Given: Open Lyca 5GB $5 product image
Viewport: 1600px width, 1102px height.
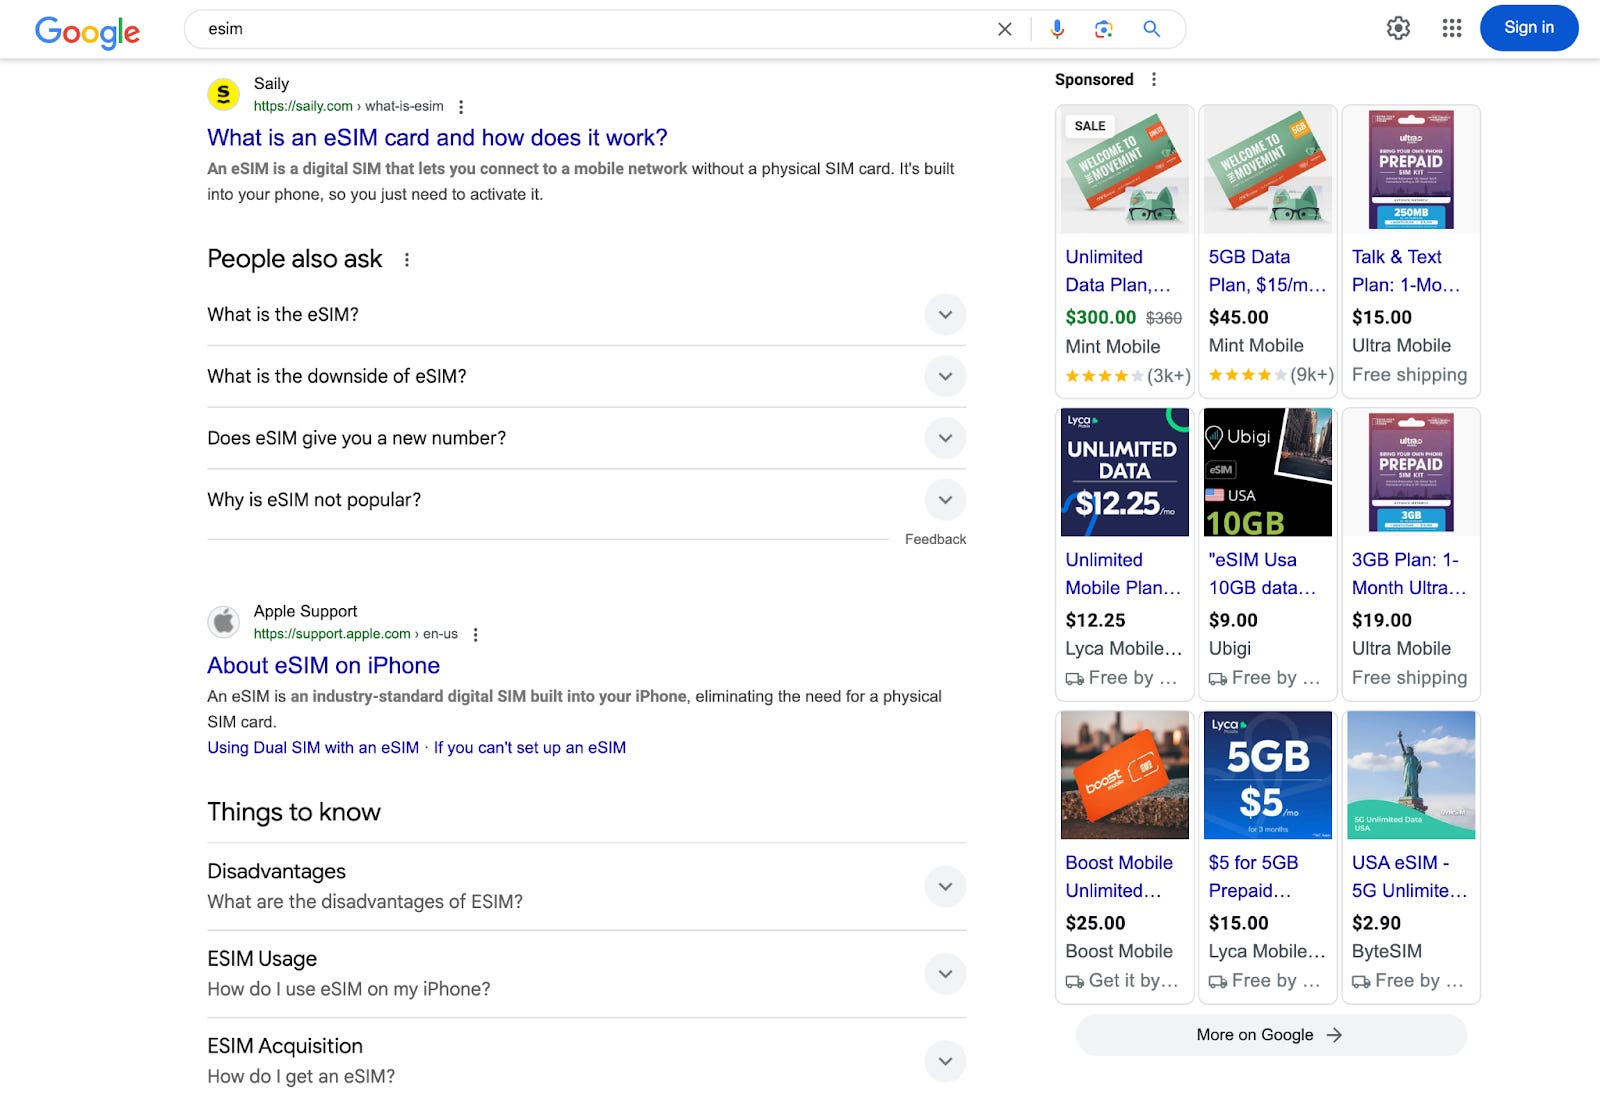Looking at the screenshot, I should point(1268,775).
